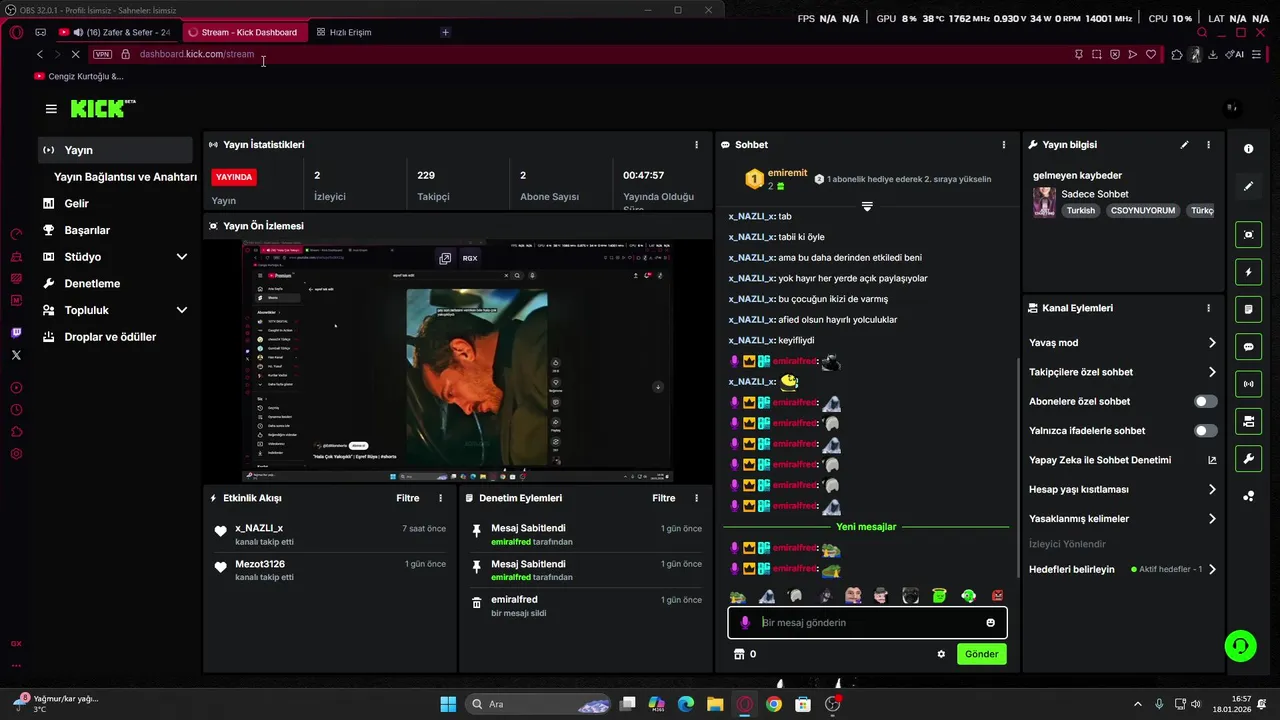Open Windows Start button on taskbar
This screenshot has width=1280, height=720.
coord(448,704)
